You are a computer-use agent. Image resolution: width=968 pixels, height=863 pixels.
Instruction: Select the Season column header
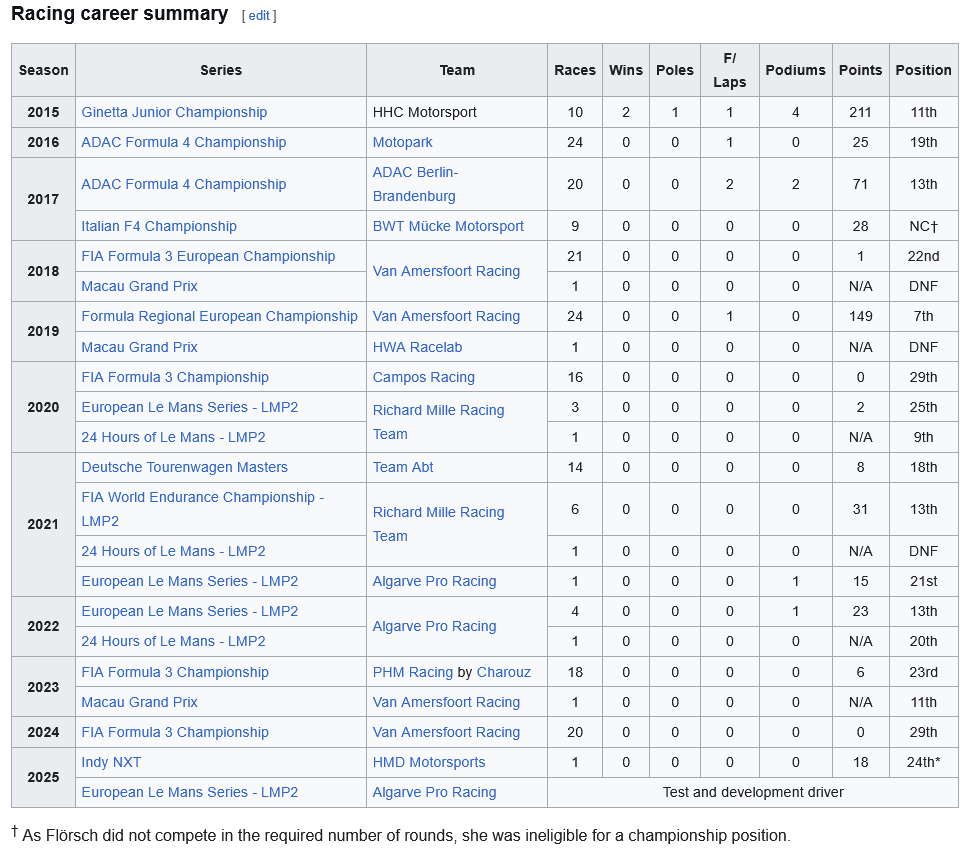[x=43, y=70]
